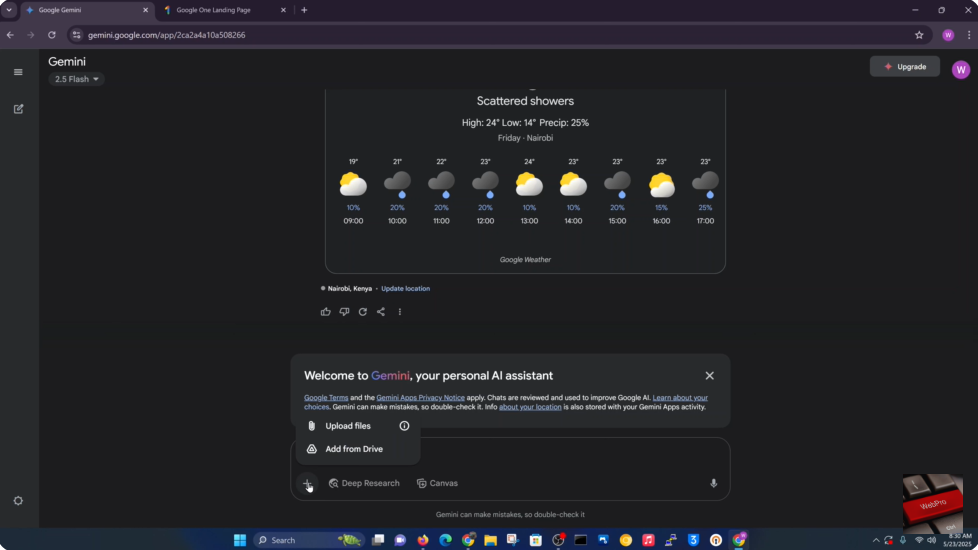Viewport: 978px width, 550px height.
Task: Close the Google Gemini tab
Action: pos(145,10)
